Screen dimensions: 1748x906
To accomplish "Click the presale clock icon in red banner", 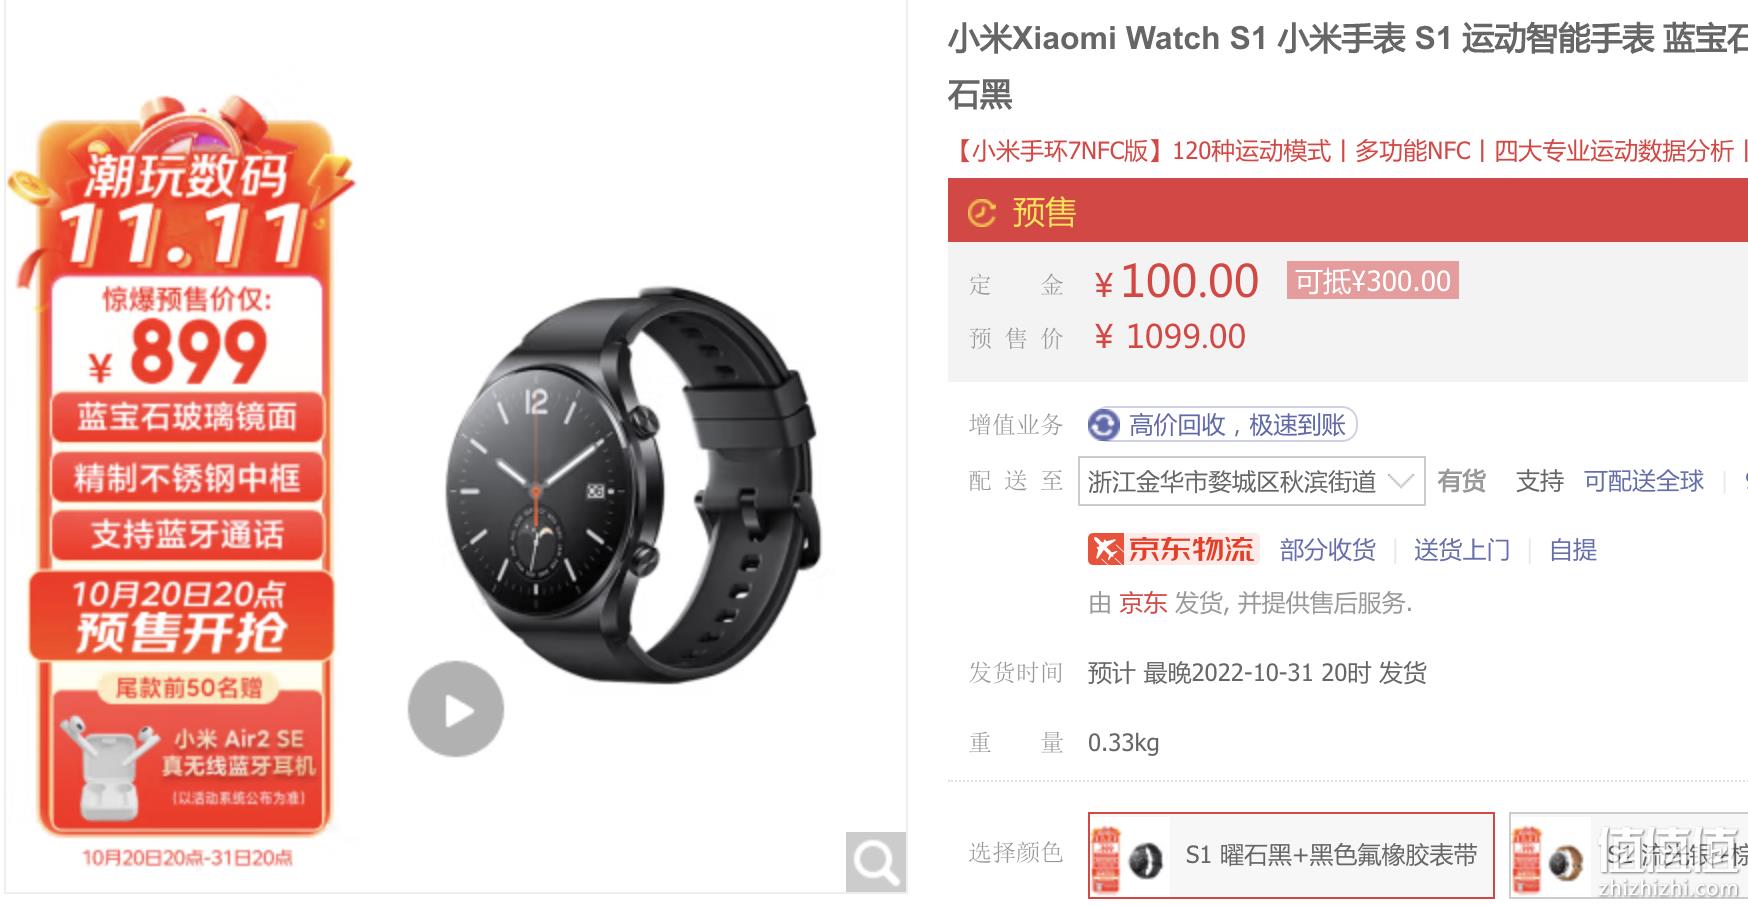I will [982, 213].
